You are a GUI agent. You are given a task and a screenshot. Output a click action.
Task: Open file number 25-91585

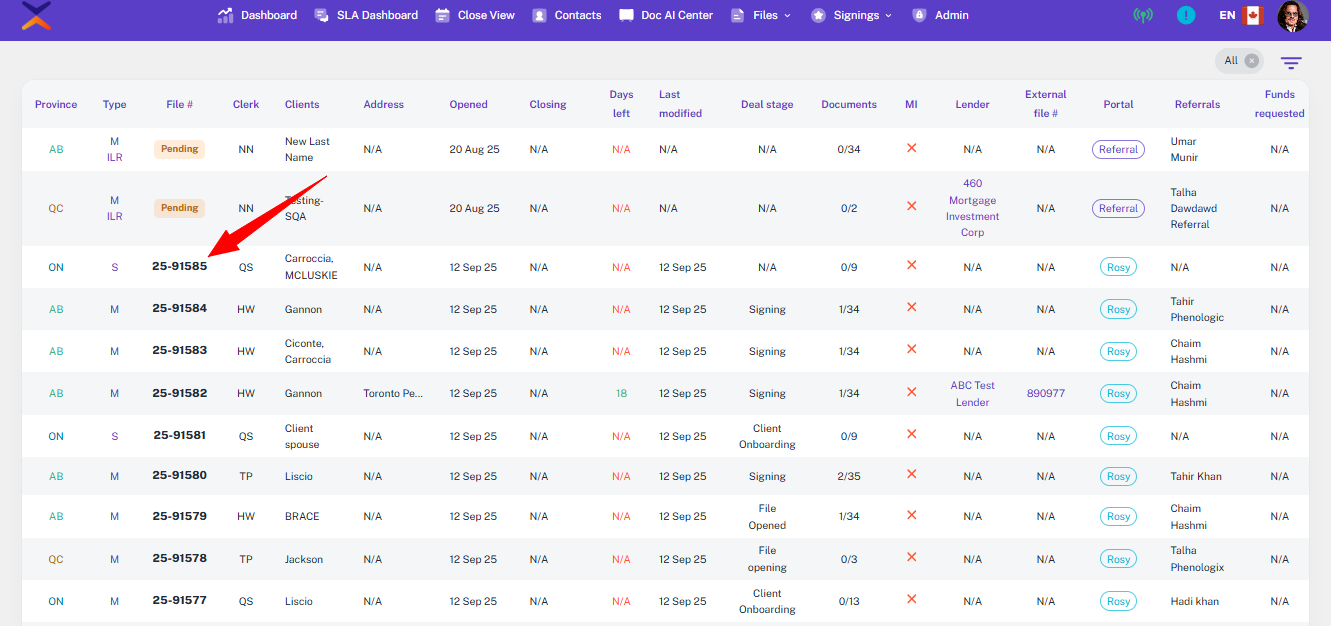tap(180, 267)
